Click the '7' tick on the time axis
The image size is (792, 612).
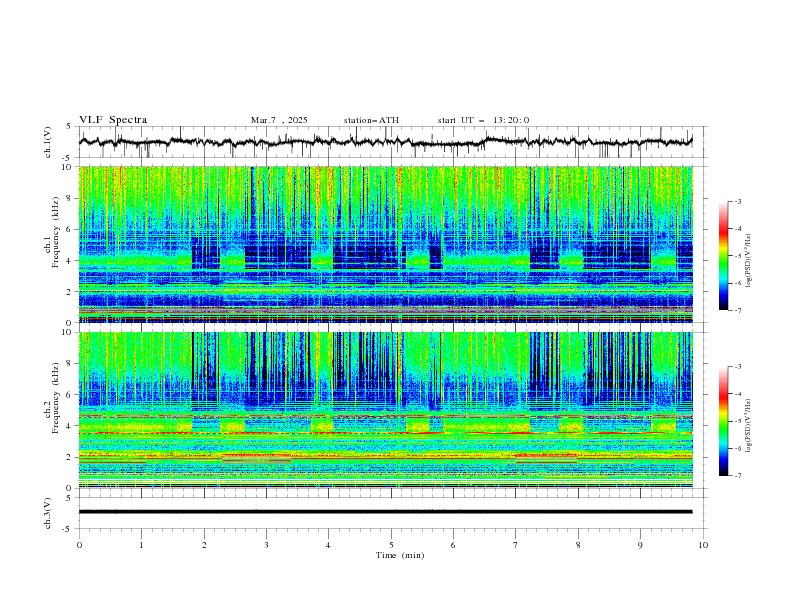[x=516, y=545]
